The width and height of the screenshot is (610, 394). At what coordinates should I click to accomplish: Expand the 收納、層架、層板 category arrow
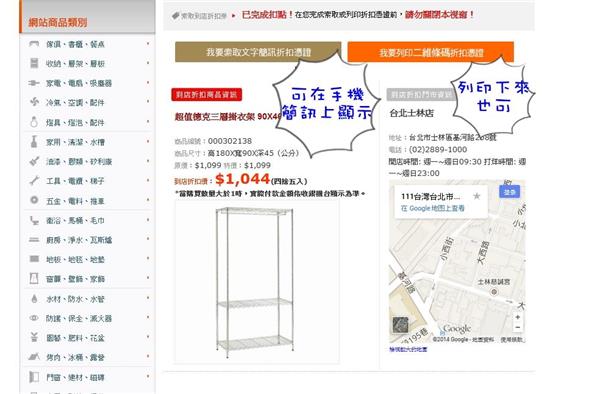[148, 63]
